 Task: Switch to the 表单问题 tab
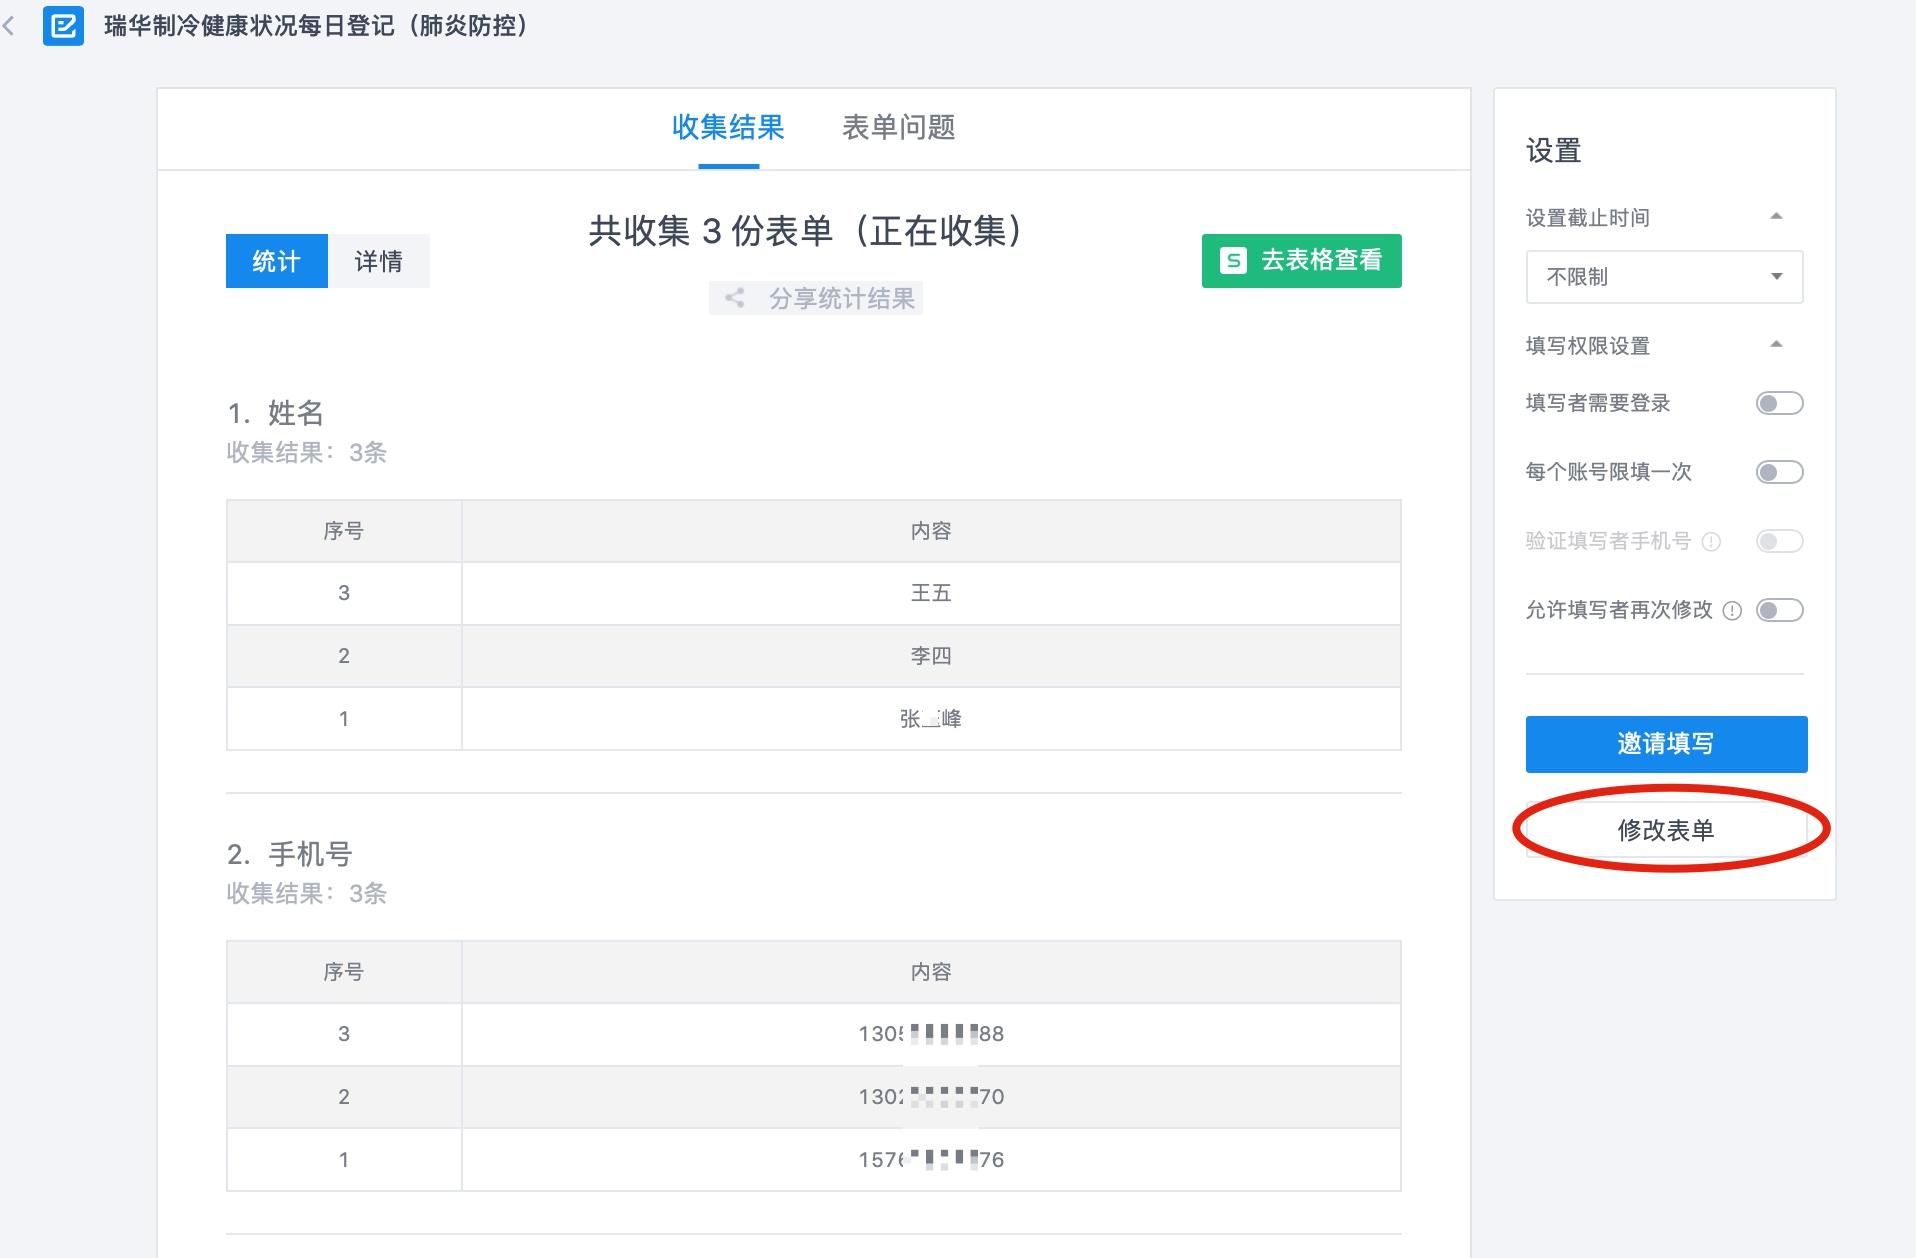coord(898,127)
